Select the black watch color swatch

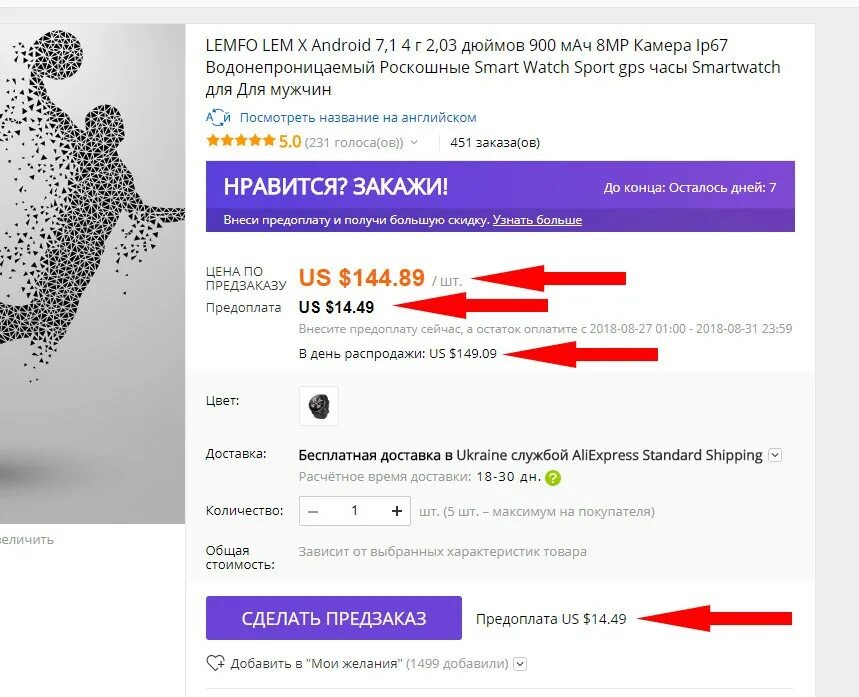point(319,406)
